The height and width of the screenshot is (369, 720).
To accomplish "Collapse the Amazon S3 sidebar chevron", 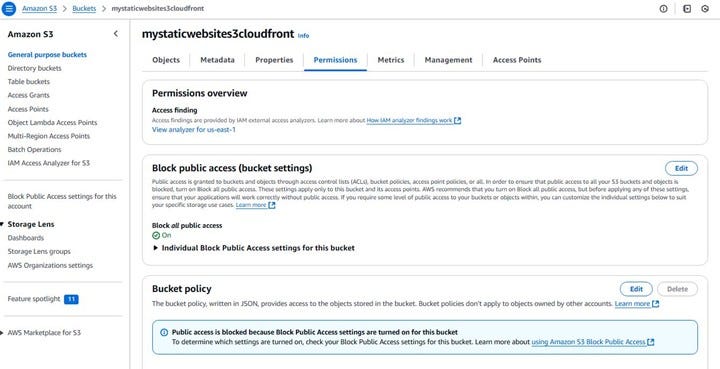I will [x=115, y=34].
